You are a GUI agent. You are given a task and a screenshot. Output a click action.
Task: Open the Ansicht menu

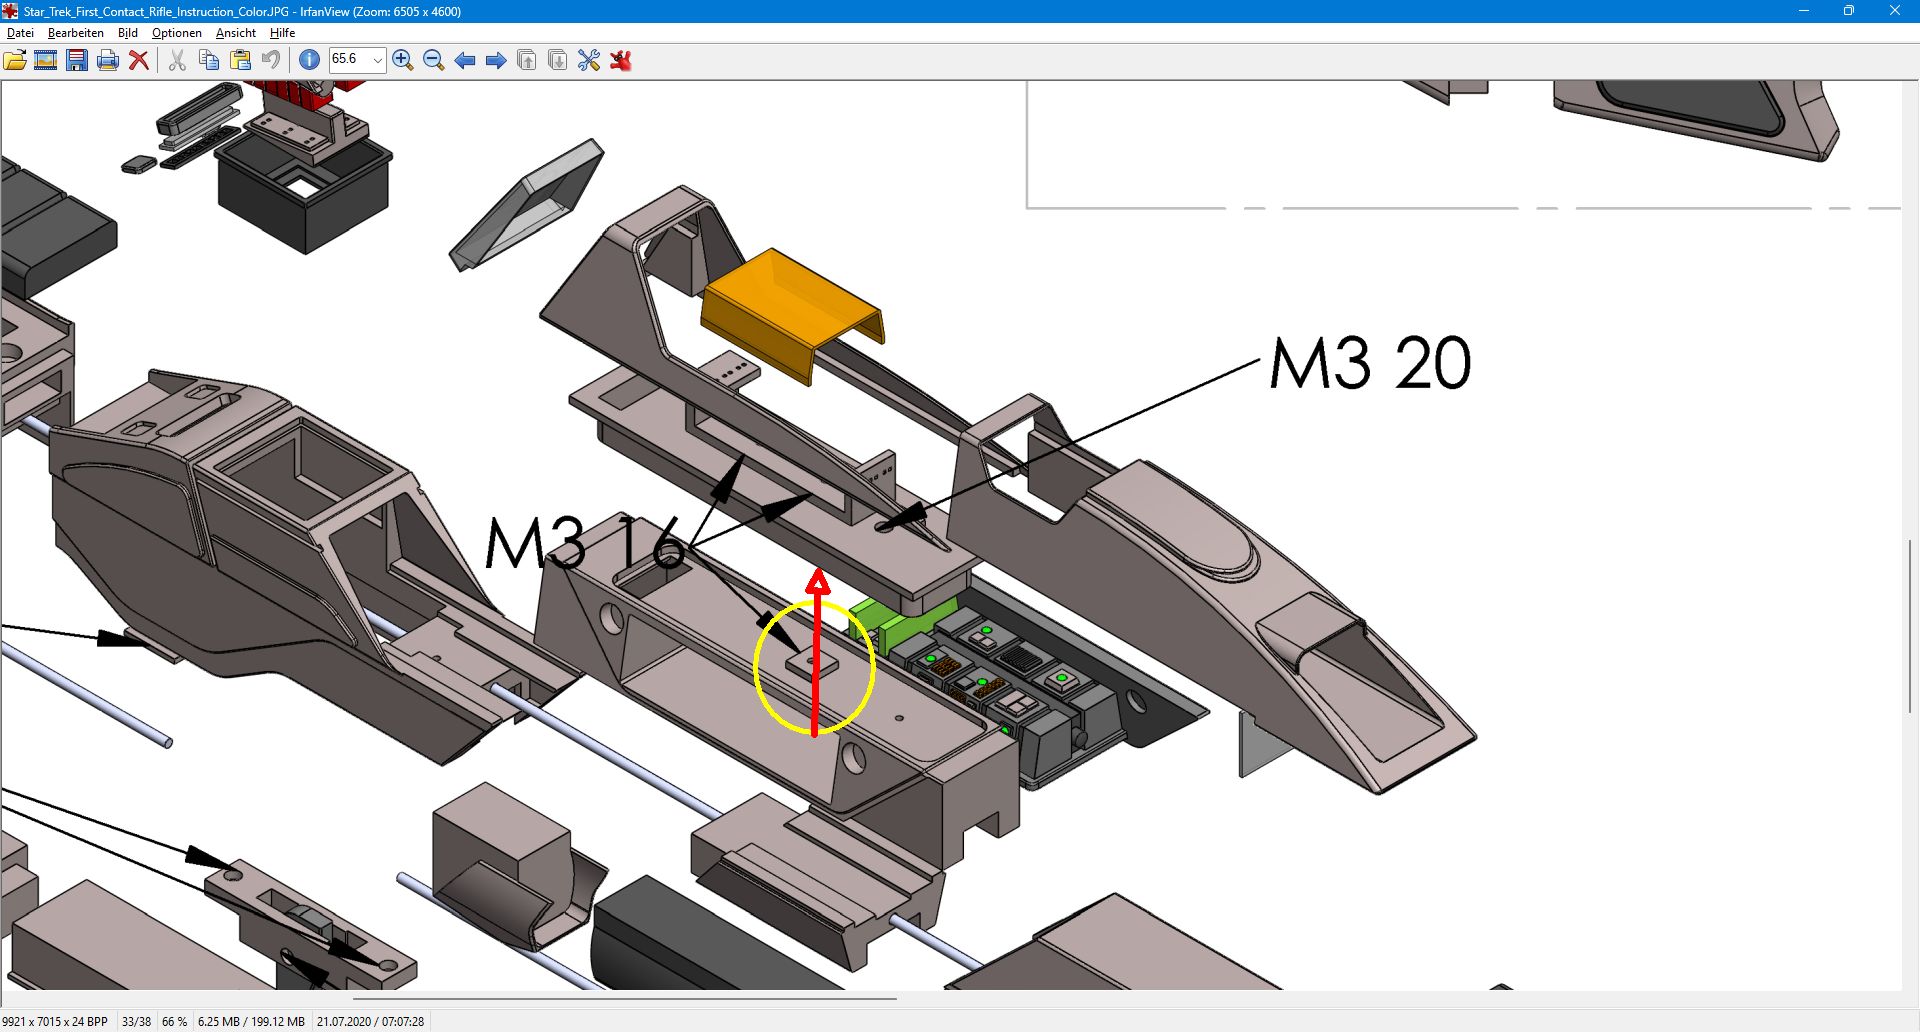tap(236, 33)
